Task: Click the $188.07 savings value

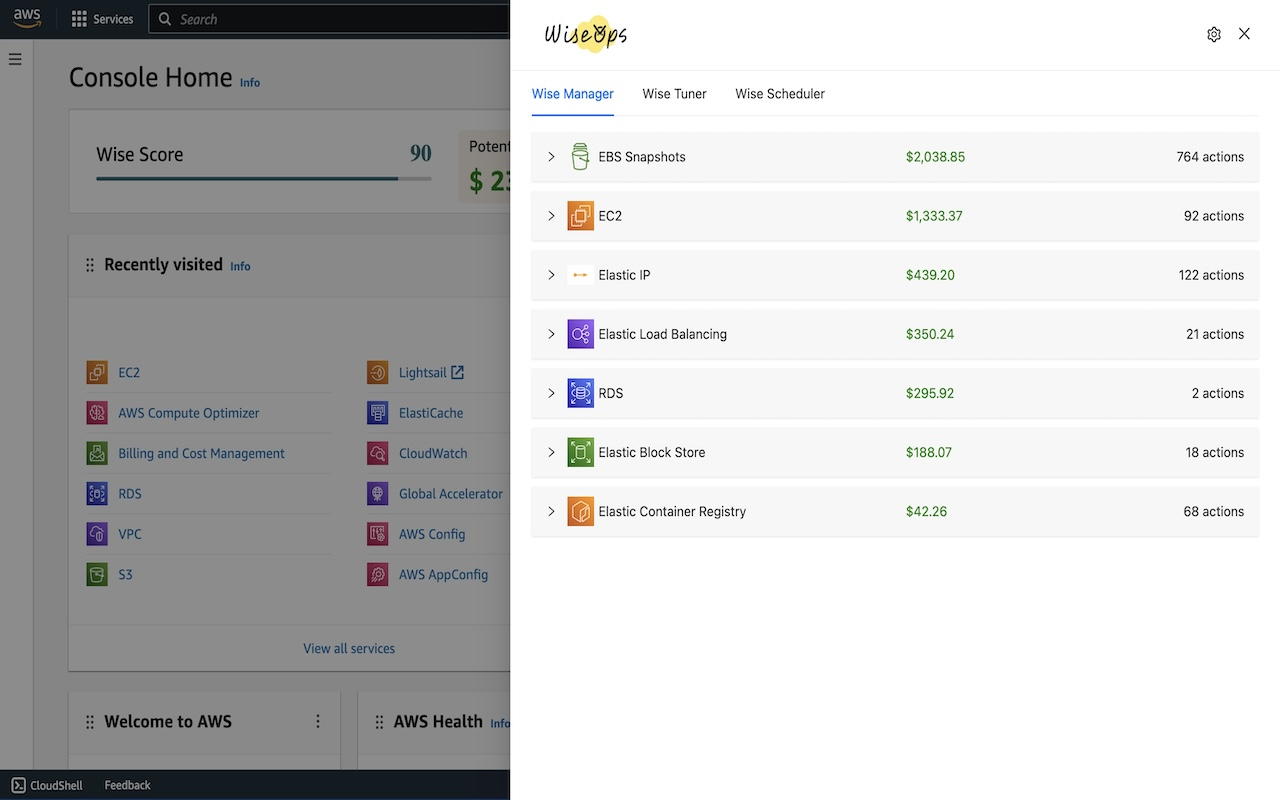Action: (929, 452)
